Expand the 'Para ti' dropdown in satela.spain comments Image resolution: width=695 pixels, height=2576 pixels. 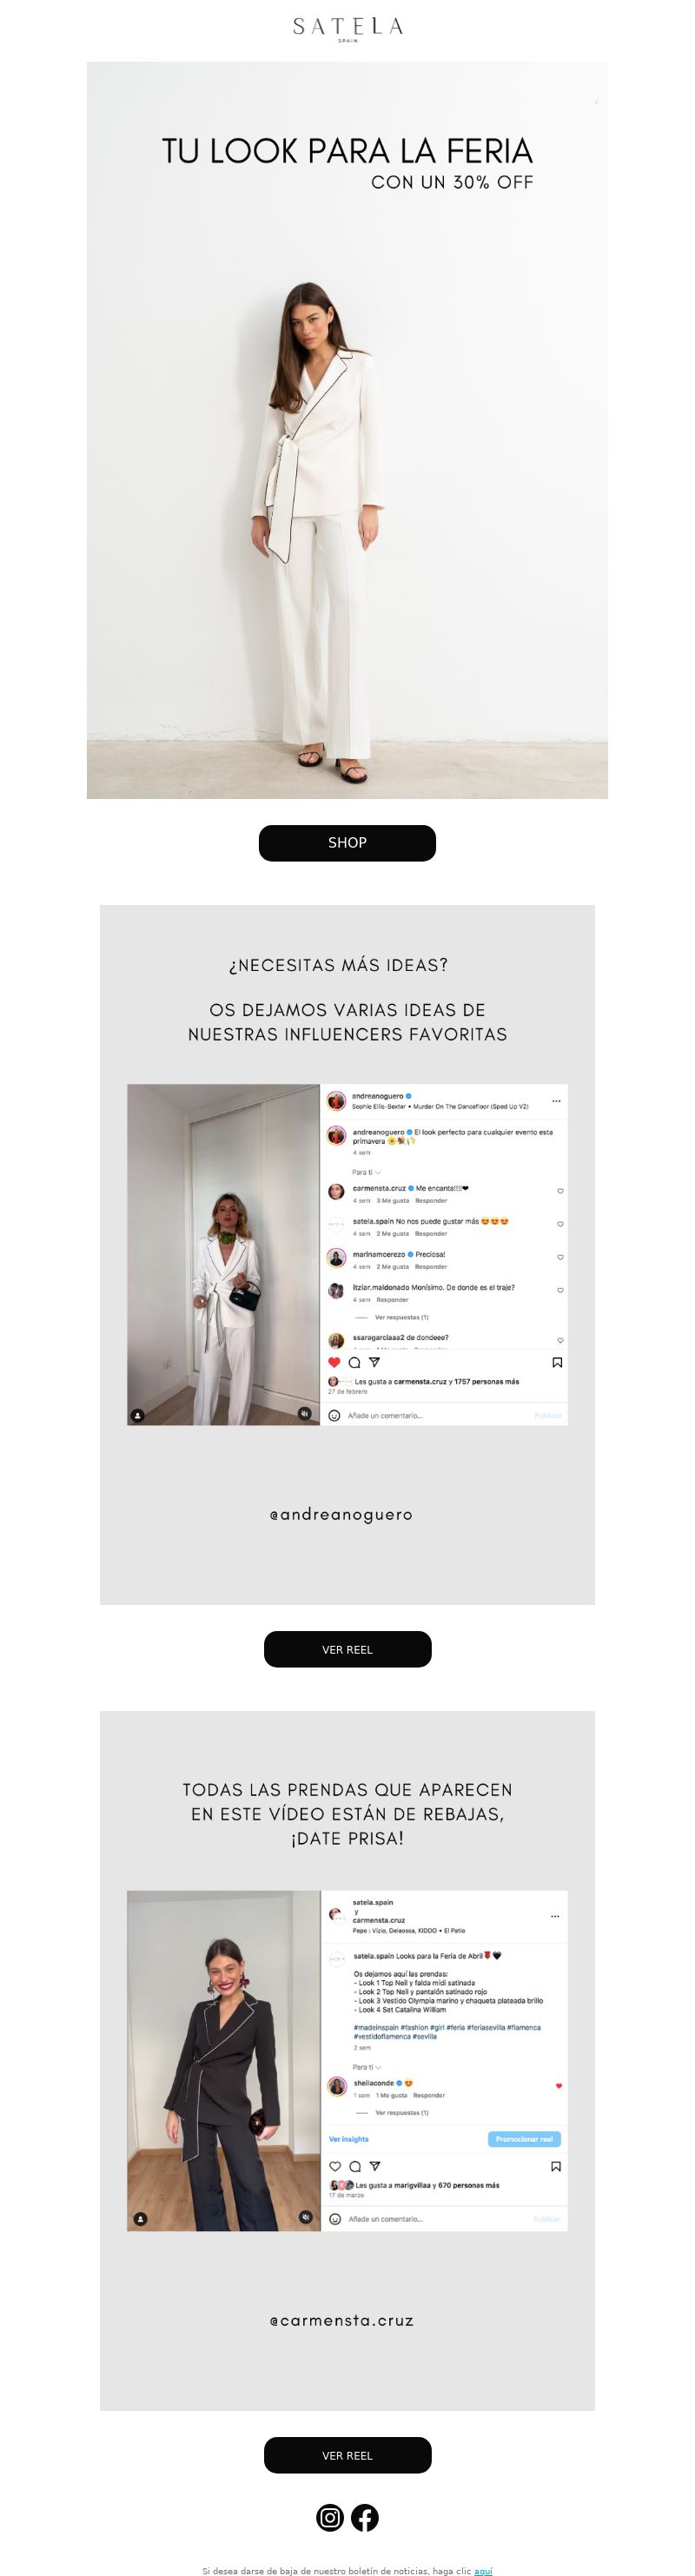click(367, 2067)
